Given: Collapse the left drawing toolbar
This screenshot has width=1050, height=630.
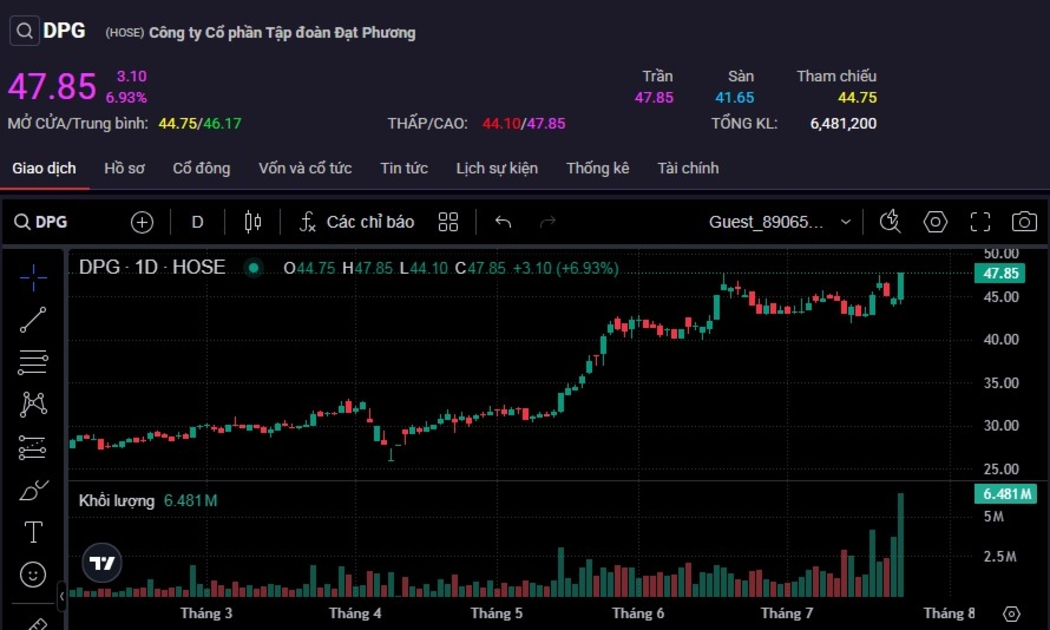Looking at the screenshot, I should [62, 596].
